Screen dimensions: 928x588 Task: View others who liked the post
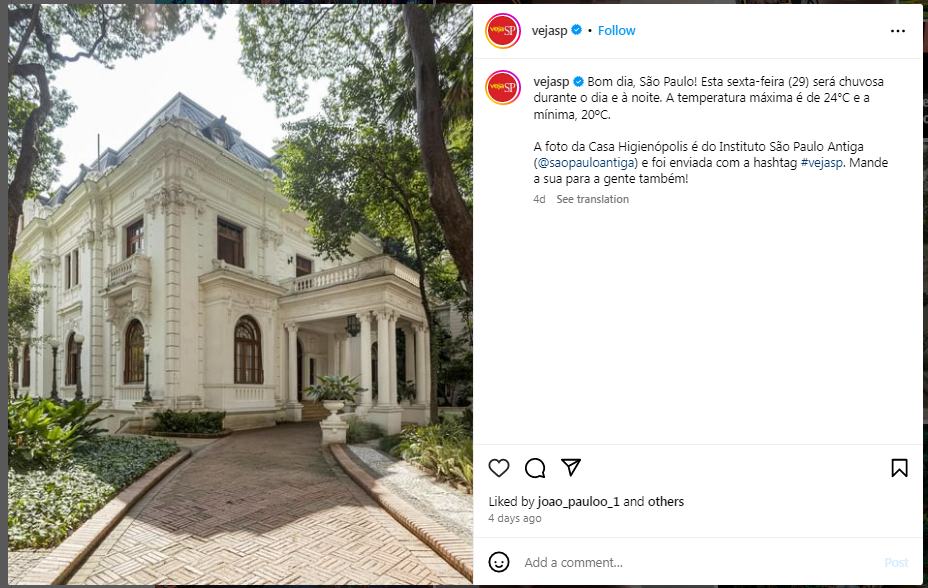(x=666, y=502)
